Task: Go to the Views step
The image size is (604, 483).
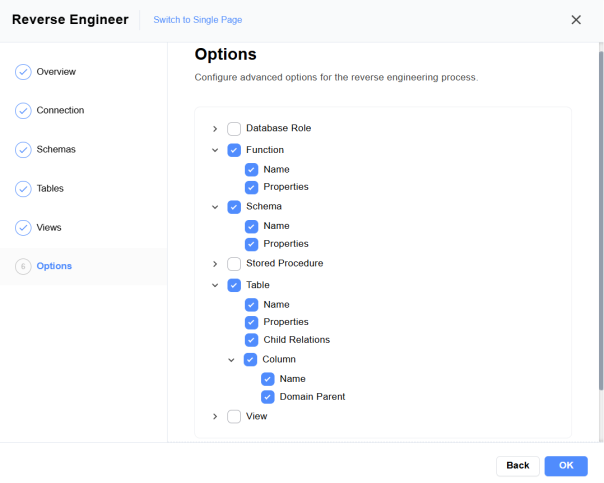Action: tap(49, 228)
